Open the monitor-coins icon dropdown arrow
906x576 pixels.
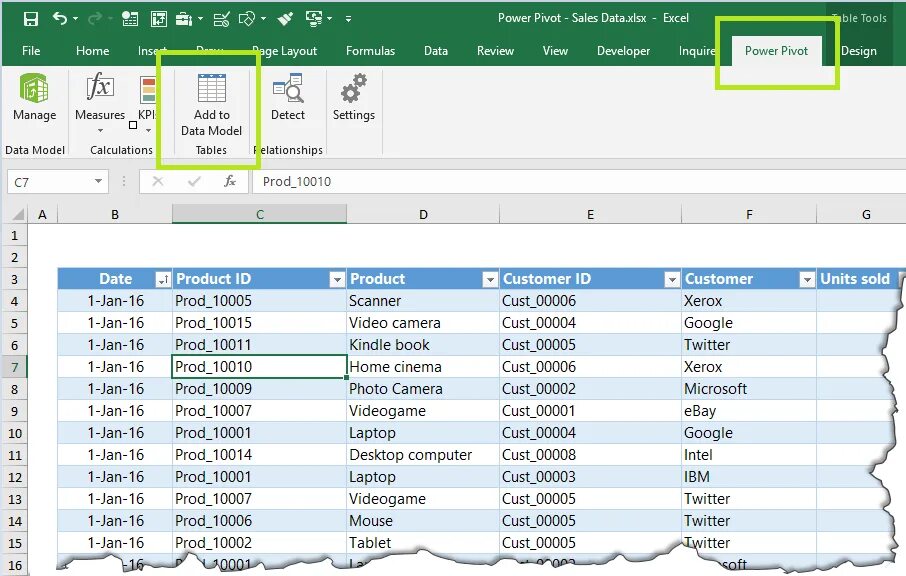coord(329,18)
